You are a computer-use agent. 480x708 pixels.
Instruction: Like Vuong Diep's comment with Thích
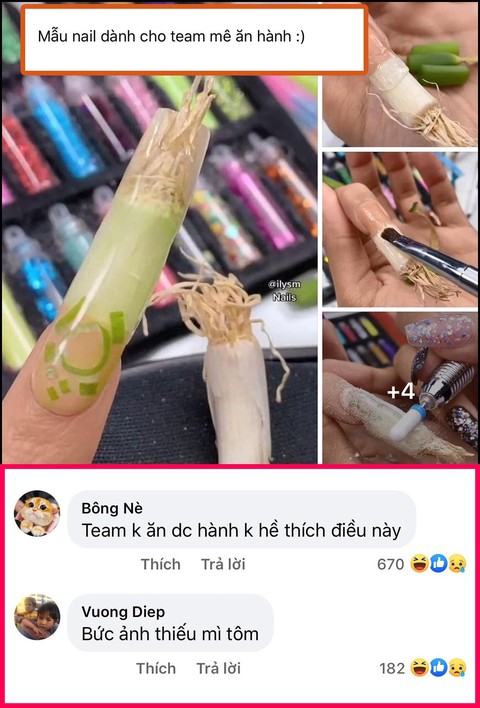[x=156, y=668]
